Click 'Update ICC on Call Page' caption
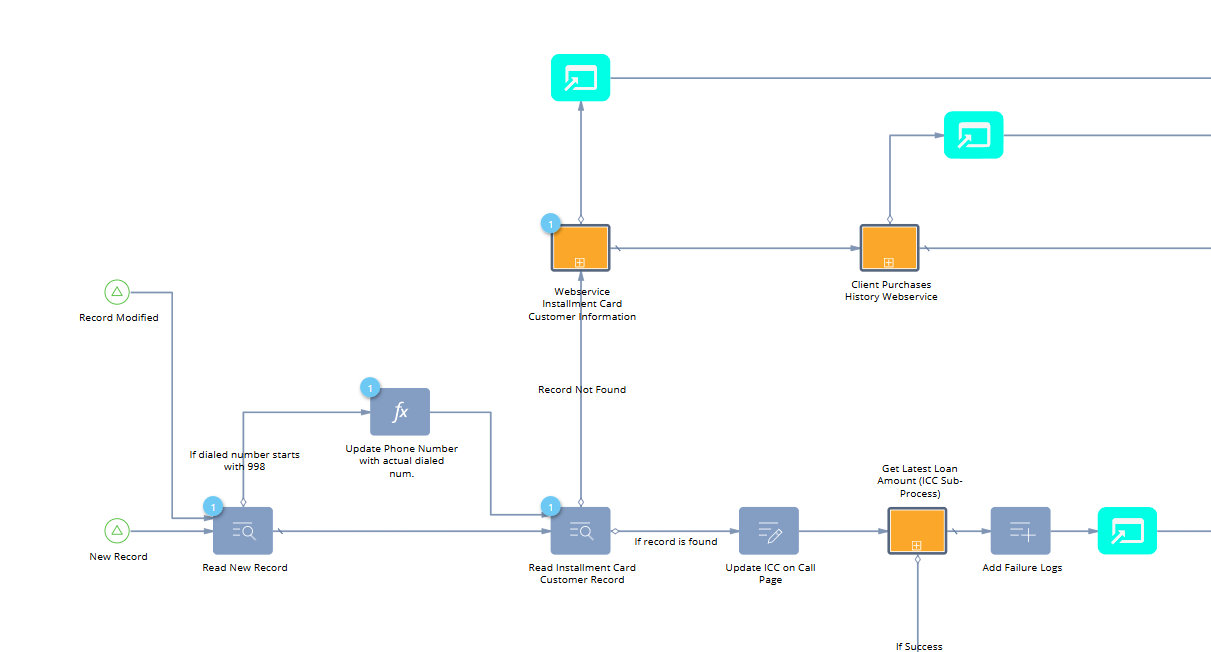 (x=770, y=574)
